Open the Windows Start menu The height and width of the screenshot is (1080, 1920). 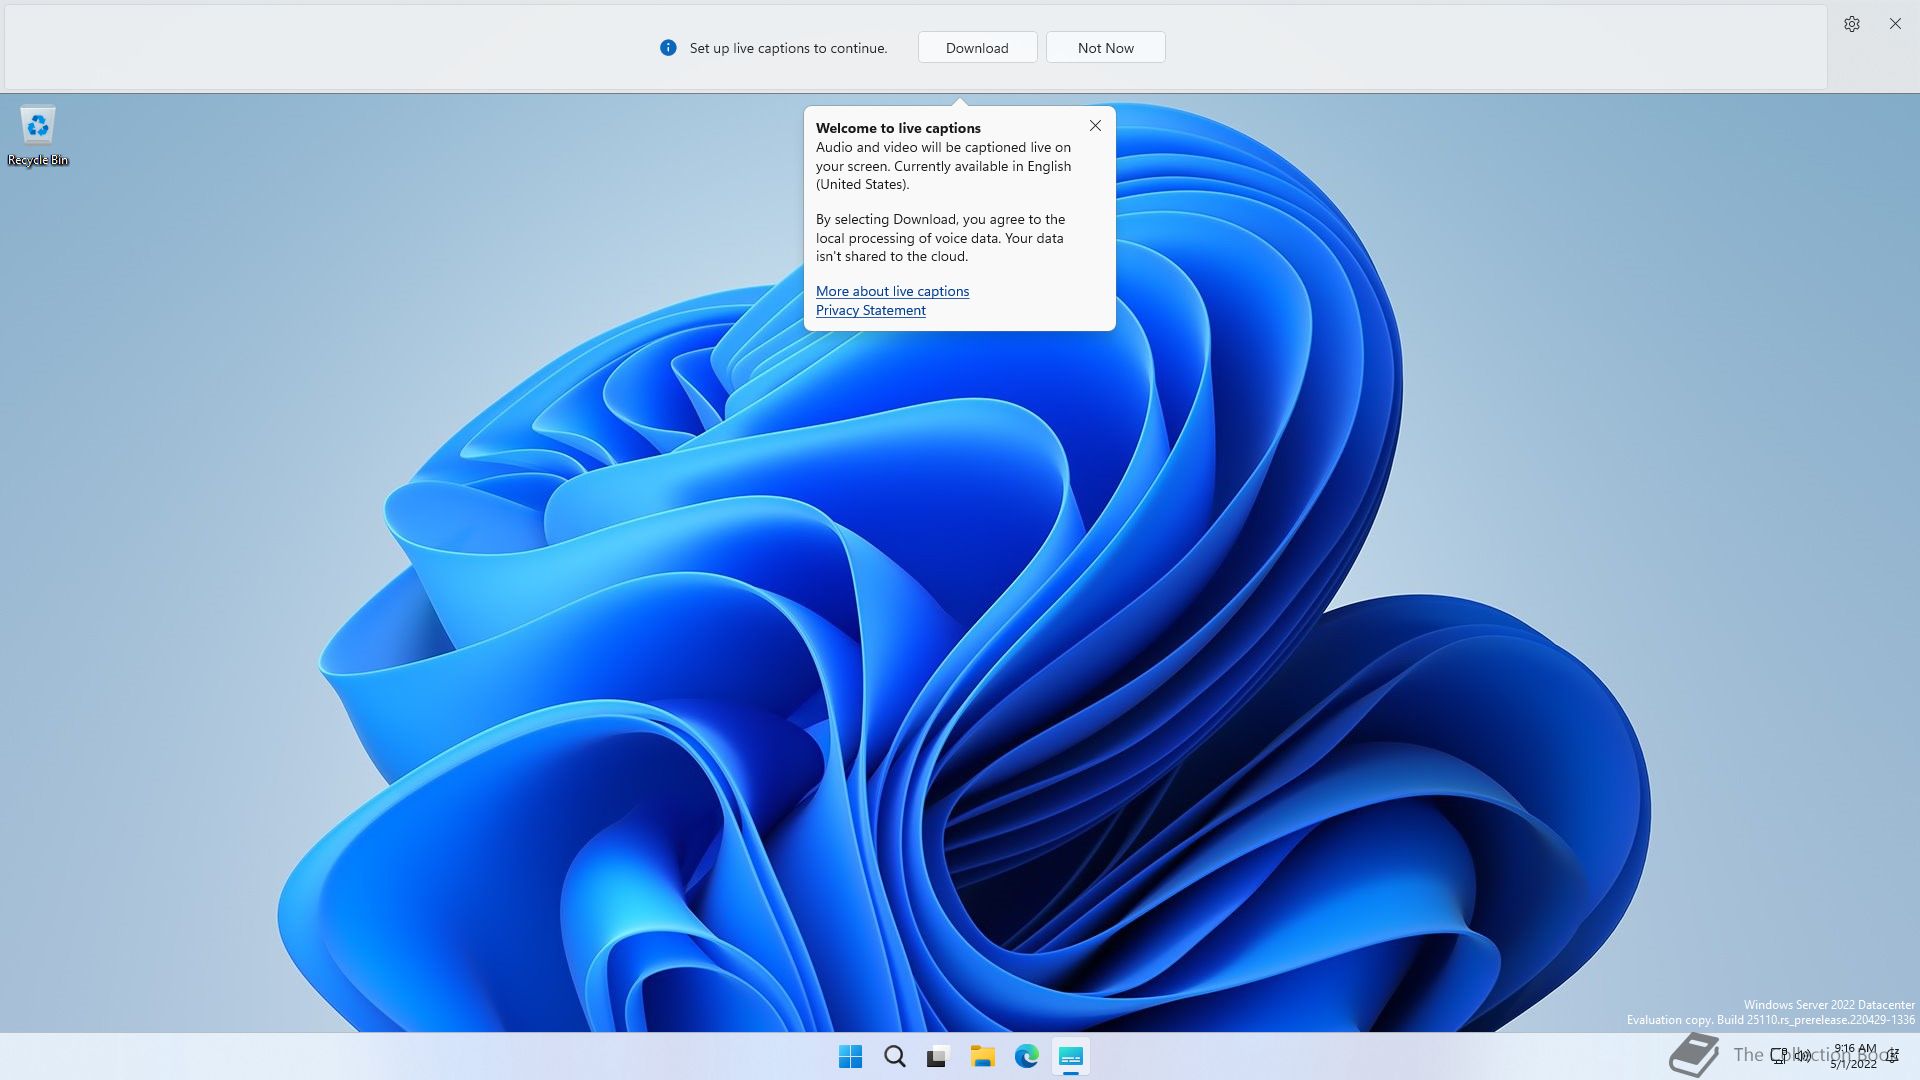[x=850, y=1056]
